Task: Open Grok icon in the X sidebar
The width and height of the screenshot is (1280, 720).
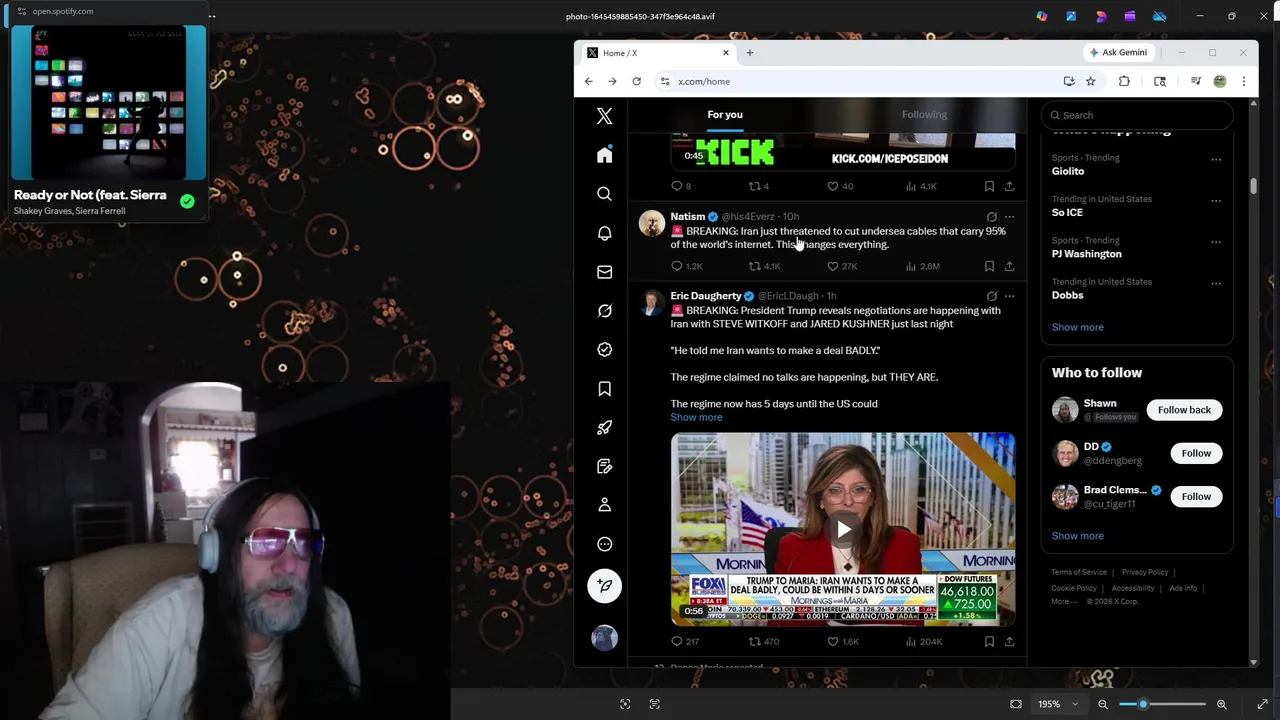Action: pyautogui.click(x=604, y=311)
